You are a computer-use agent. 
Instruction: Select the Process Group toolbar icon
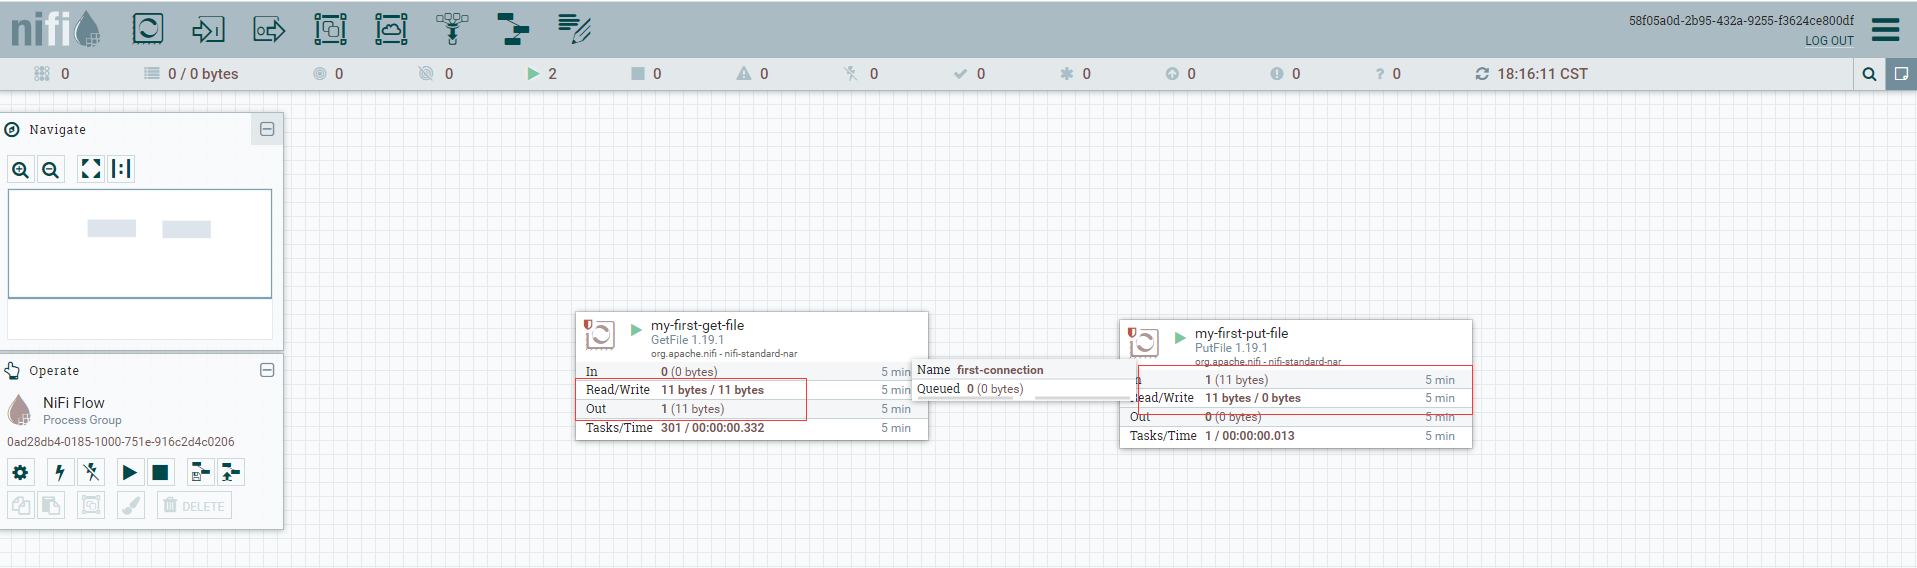click(x=330, y=29)
